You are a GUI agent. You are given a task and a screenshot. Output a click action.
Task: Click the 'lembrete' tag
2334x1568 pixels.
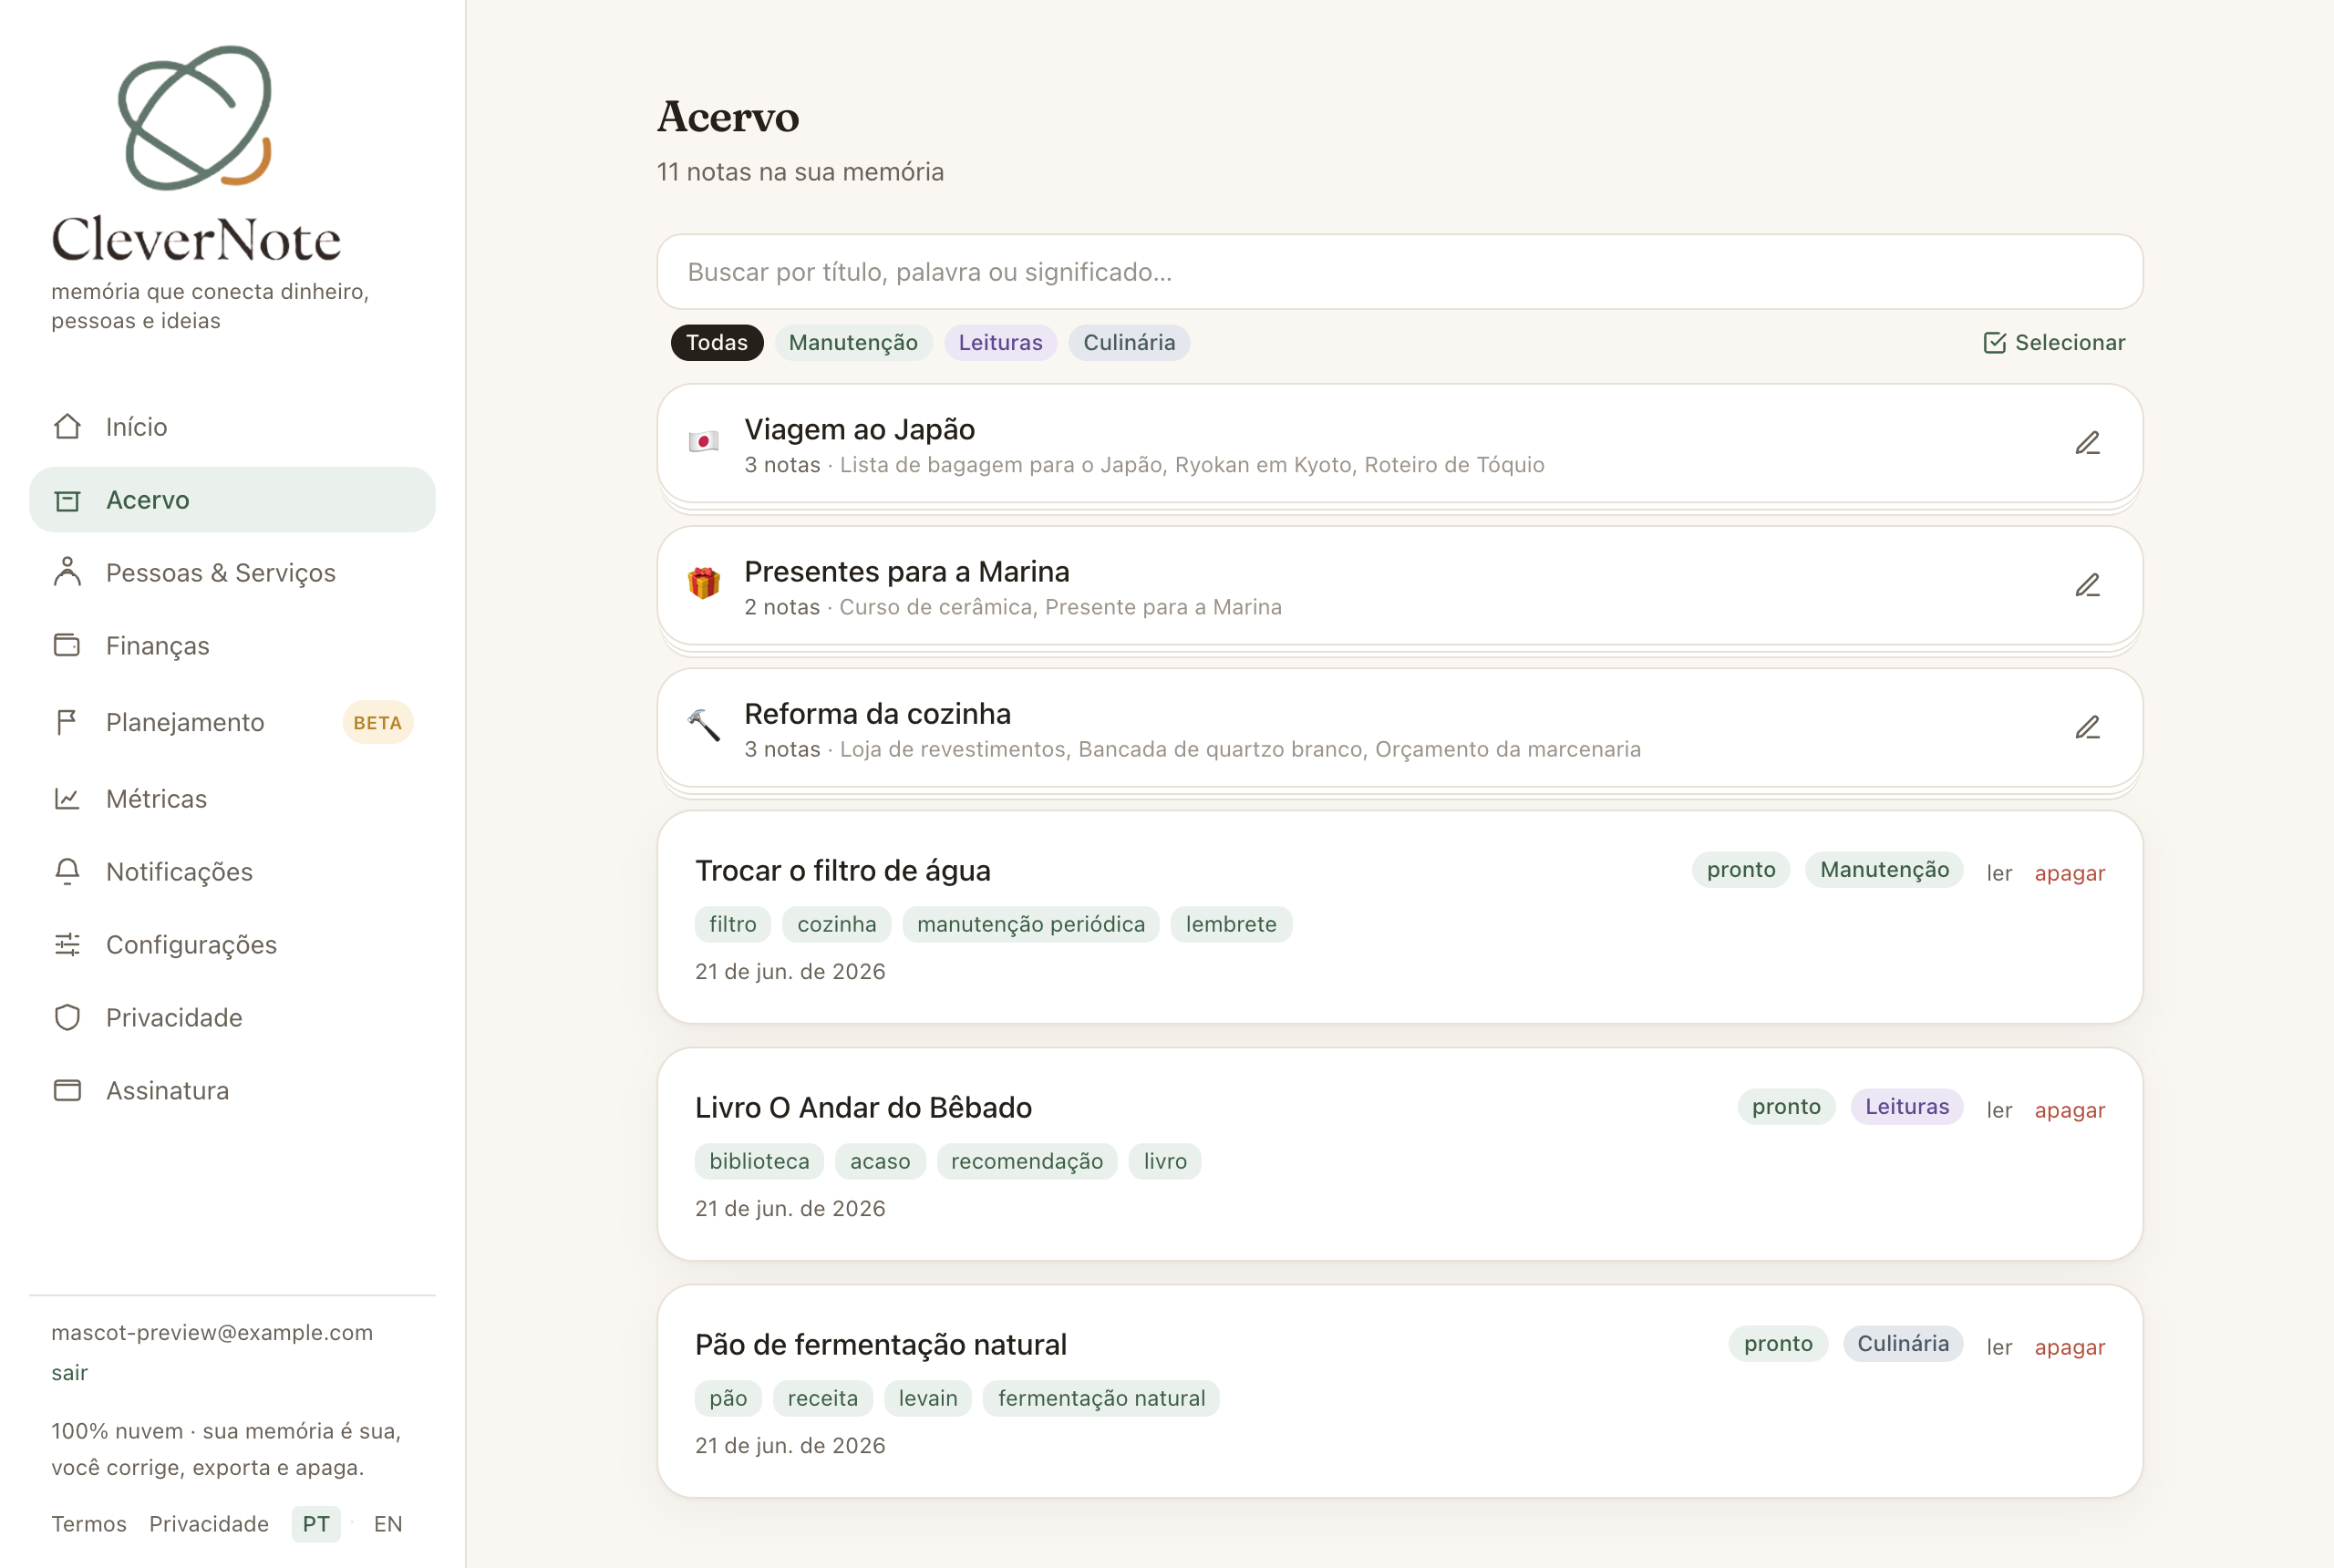(x=1231, y=925)
